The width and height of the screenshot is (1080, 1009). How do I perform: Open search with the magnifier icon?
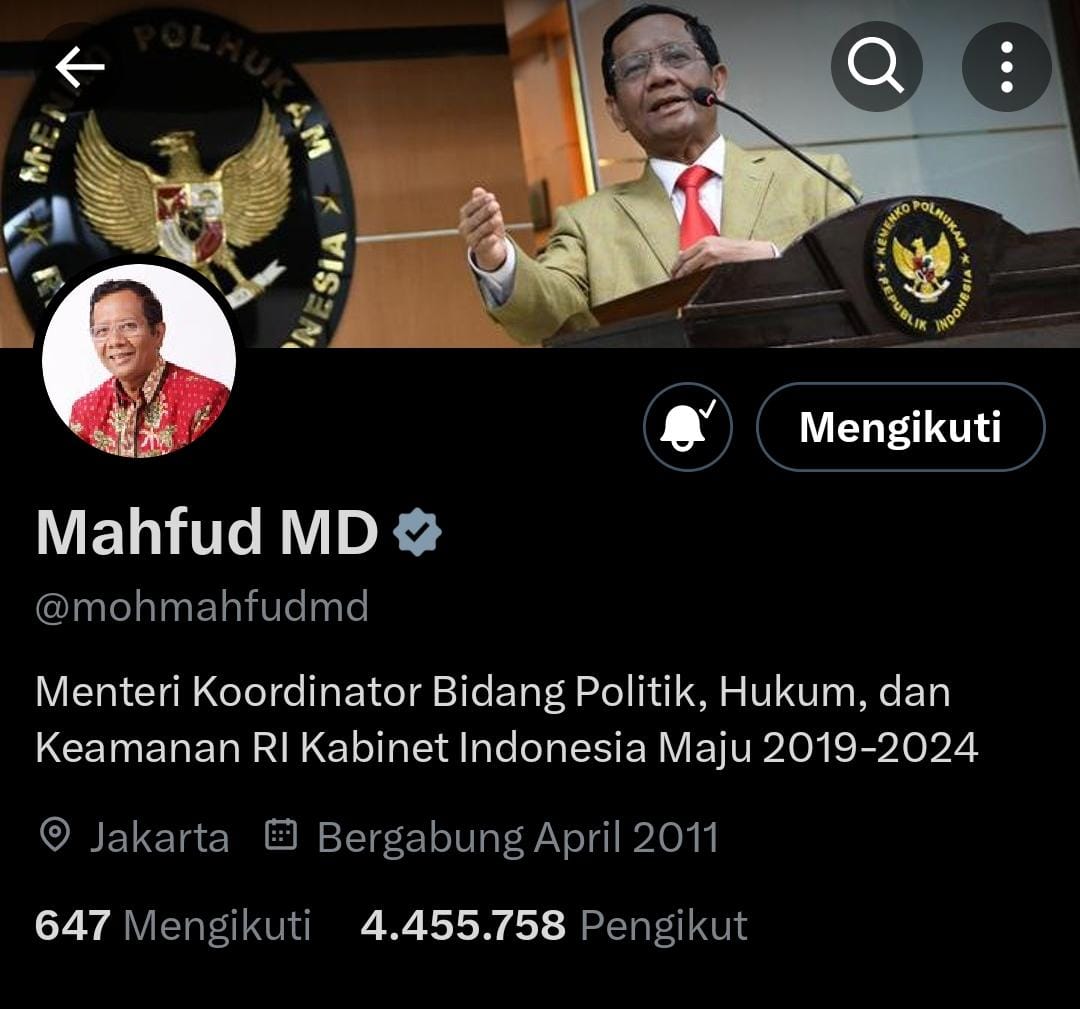[x=876, y=66]
